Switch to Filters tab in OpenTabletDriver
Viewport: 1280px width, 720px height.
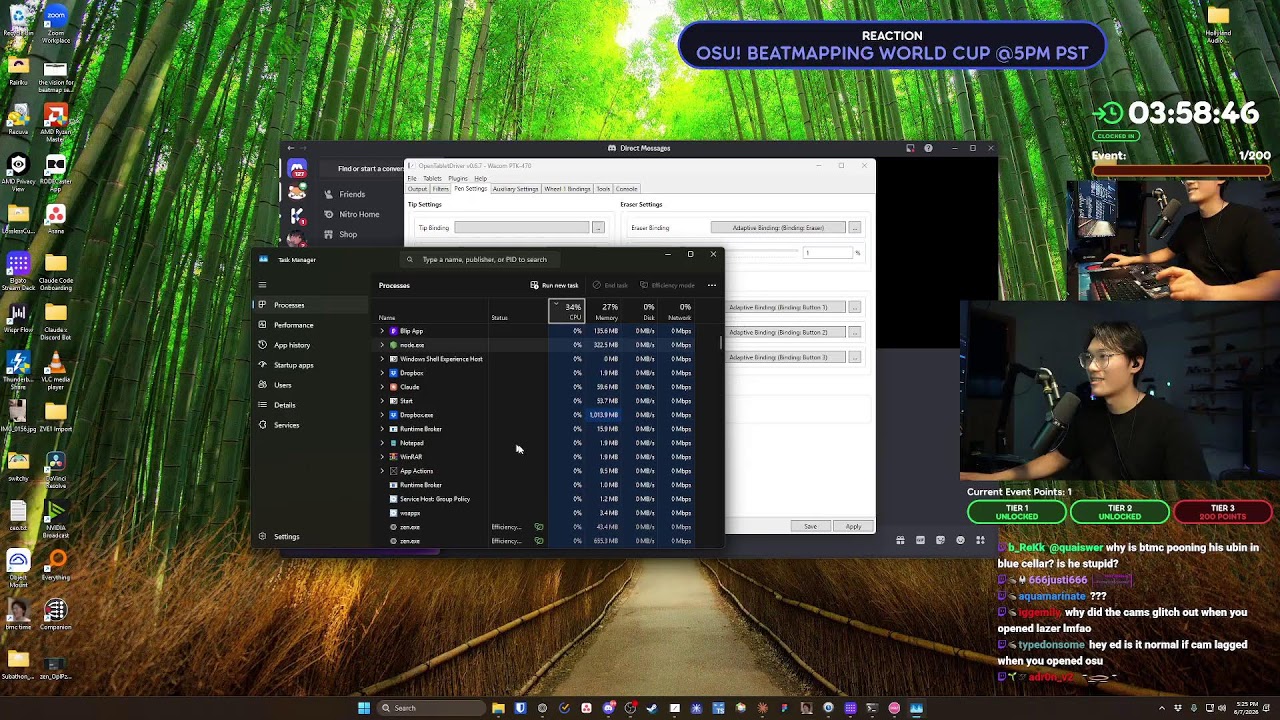[x=440, y=189]
